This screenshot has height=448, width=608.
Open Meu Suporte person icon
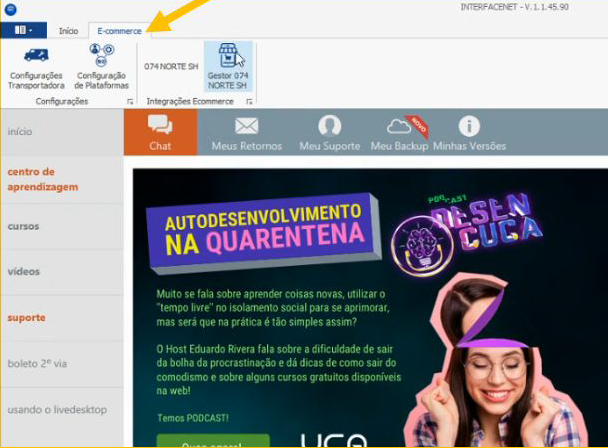click(329, 125)
